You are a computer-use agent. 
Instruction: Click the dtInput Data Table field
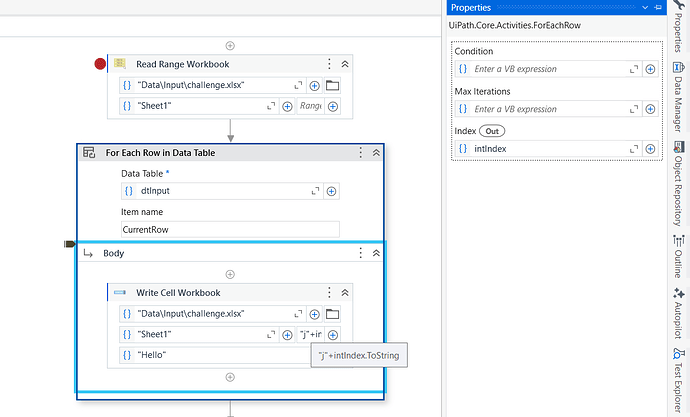point(222,191)
